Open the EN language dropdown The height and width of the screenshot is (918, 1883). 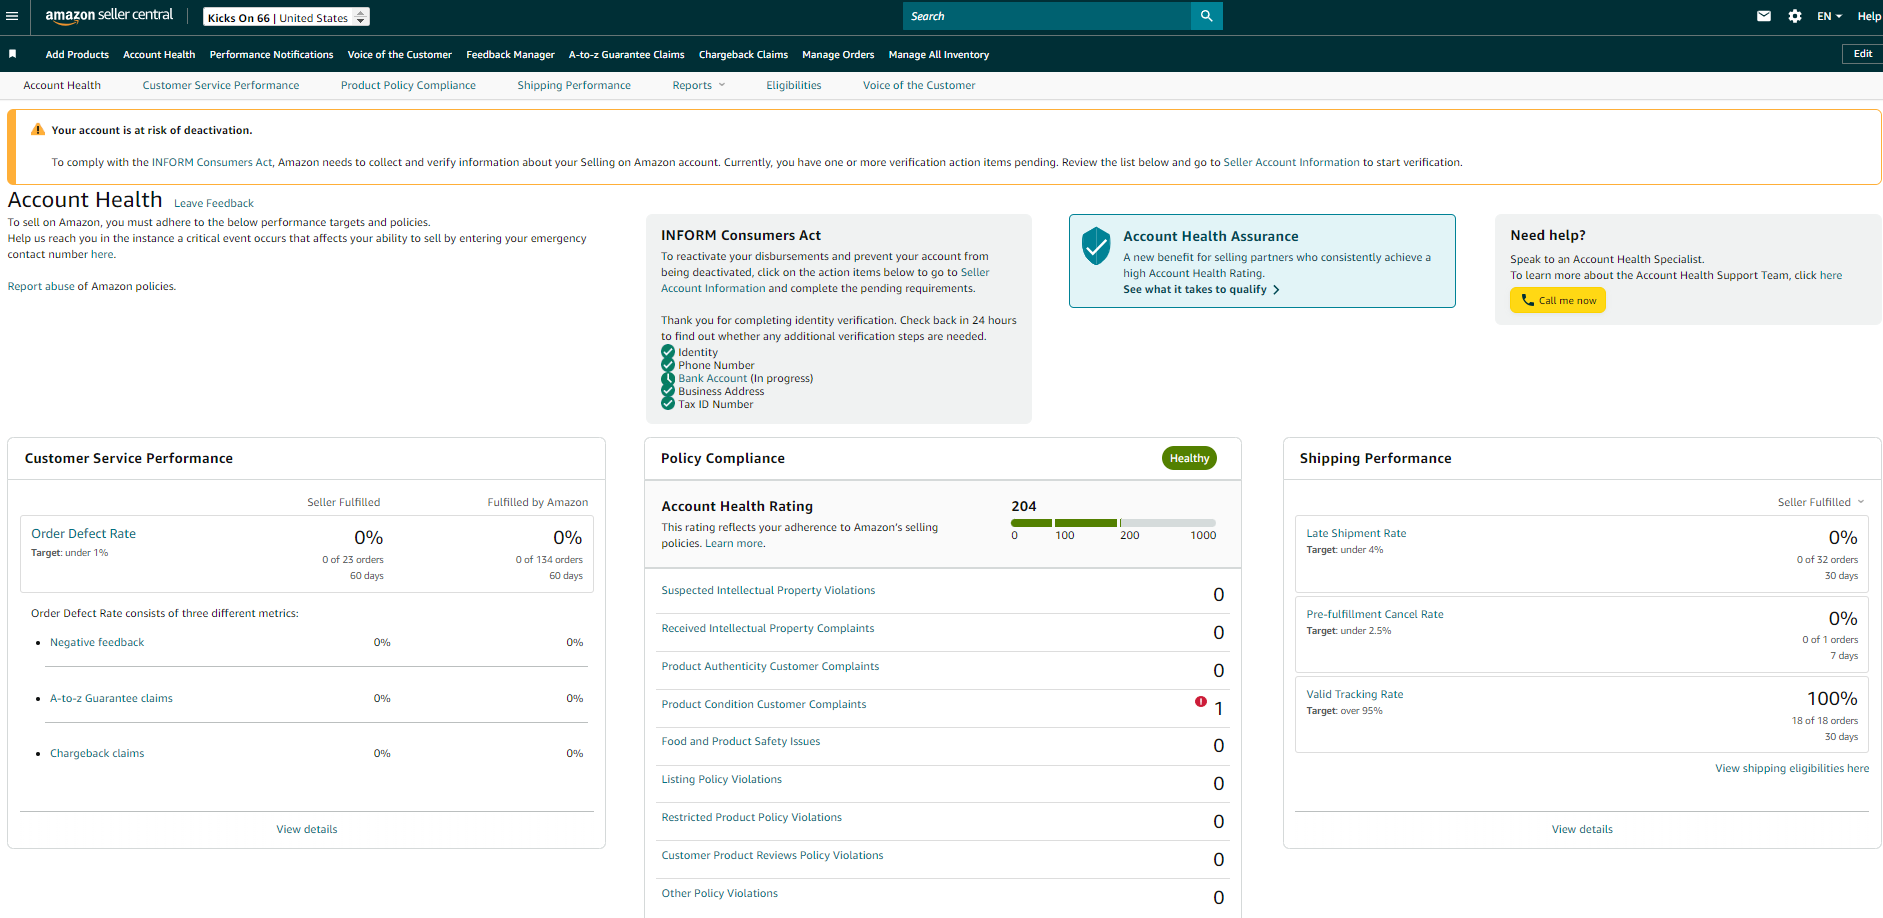(x=1829, y=16)
